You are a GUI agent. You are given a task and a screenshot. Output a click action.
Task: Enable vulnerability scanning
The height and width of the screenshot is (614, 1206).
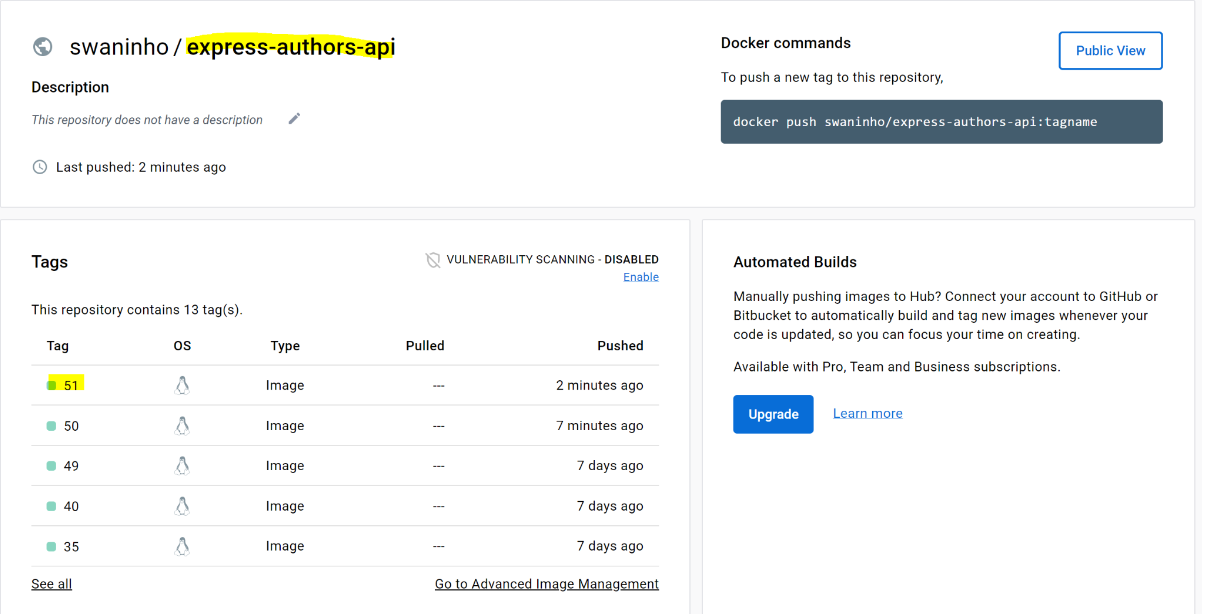[x=640, y=276]
